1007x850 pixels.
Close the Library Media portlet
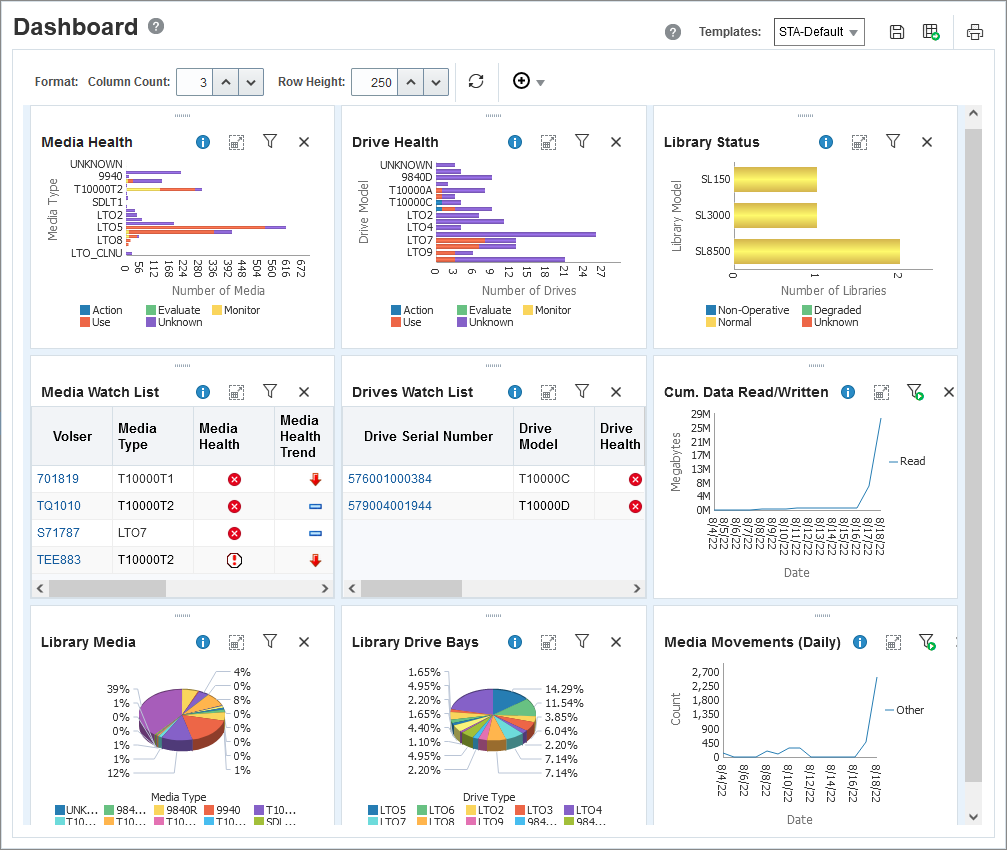[304, 642]
